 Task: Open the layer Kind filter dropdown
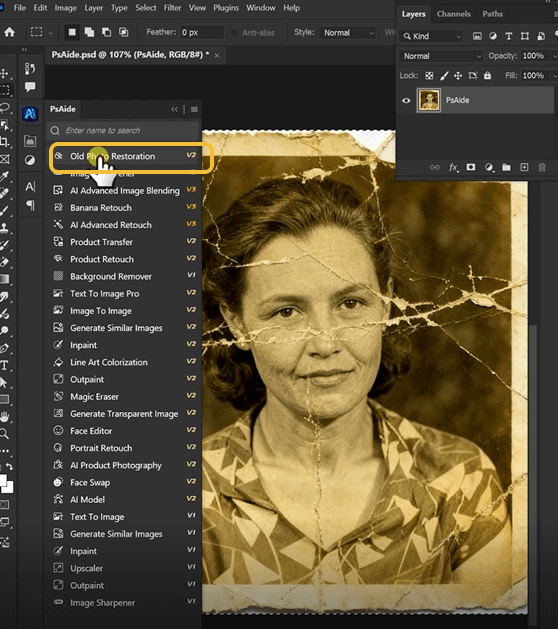coord(432,36)
